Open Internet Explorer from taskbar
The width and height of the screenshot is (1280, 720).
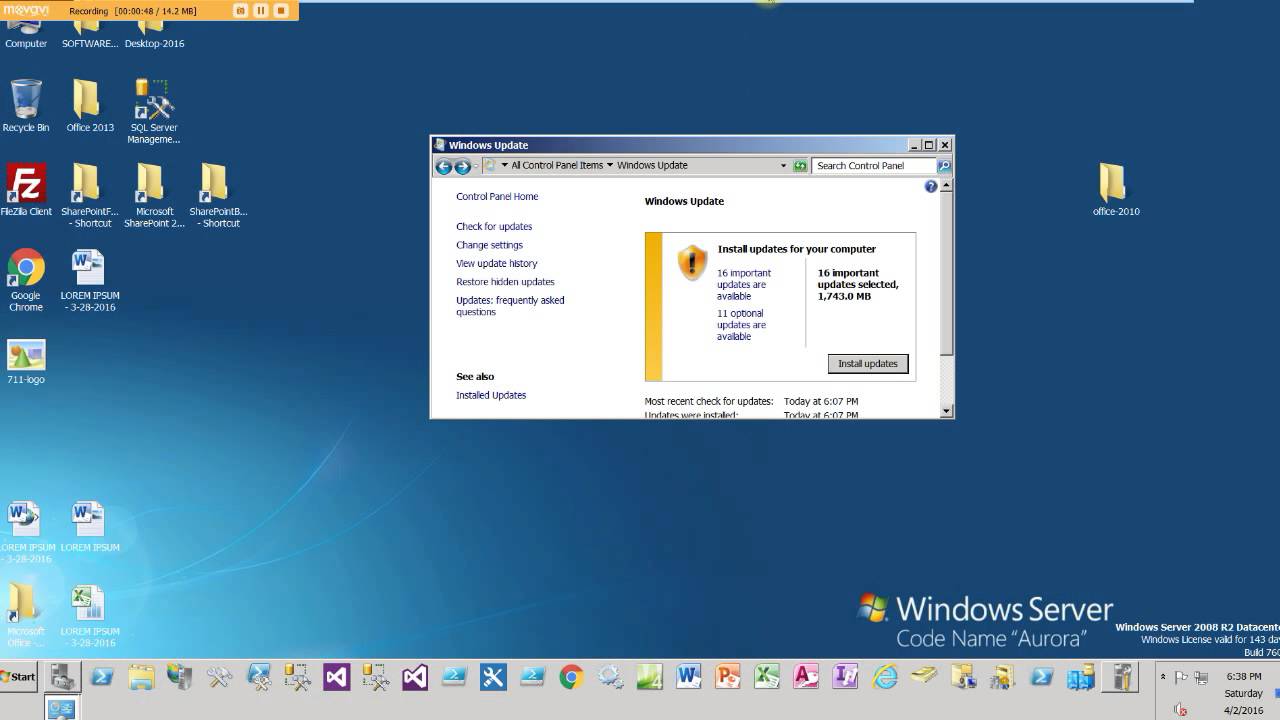point(885,677)
